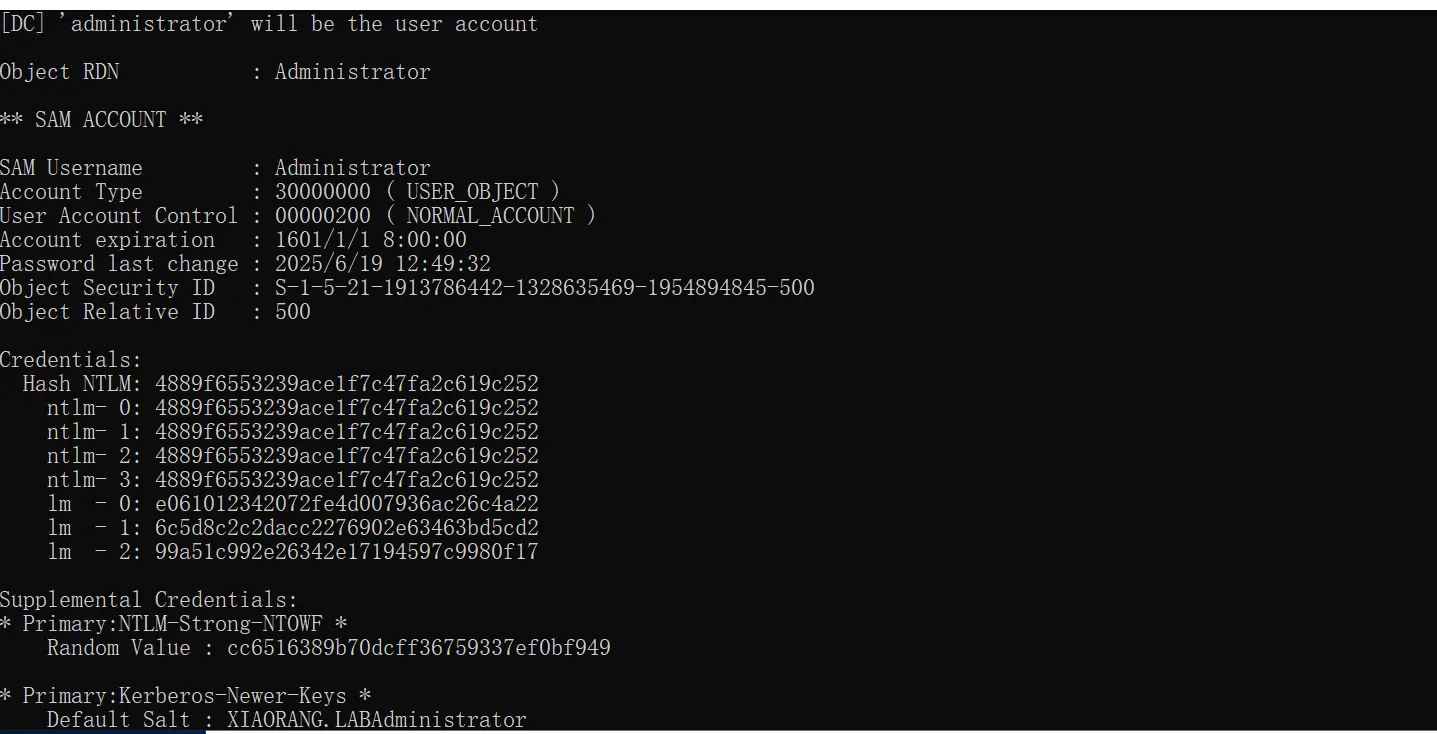Click the NORMAL_ACCOUNT text
The image size is (1437, 734).
tap(490, 216)
